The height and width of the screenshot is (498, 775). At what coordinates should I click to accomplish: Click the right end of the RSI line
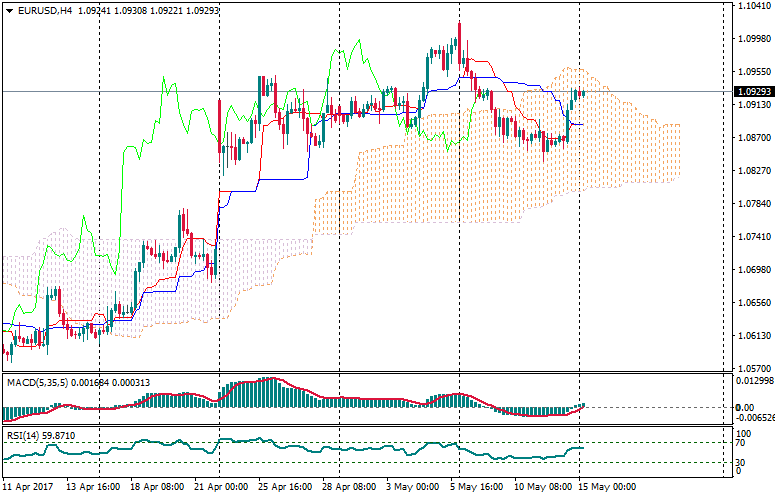tap(583, 449)
